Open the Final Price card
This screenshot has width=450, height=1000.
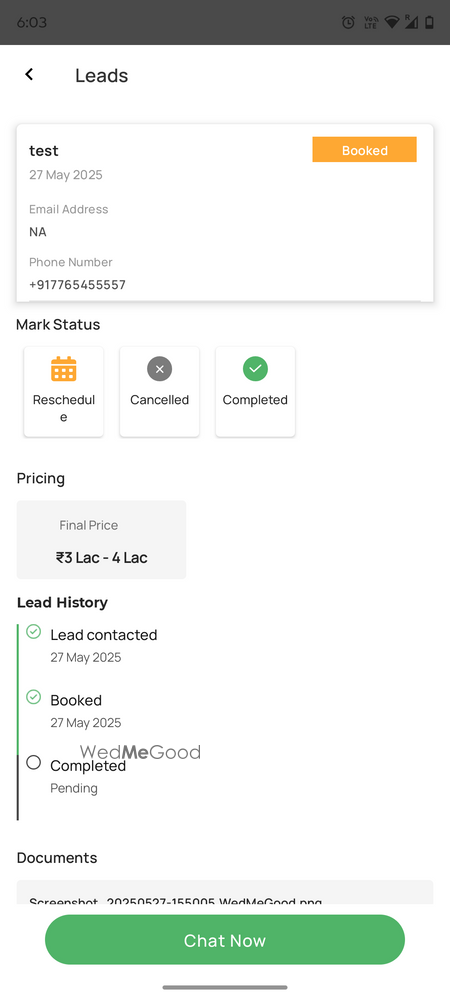101,540
